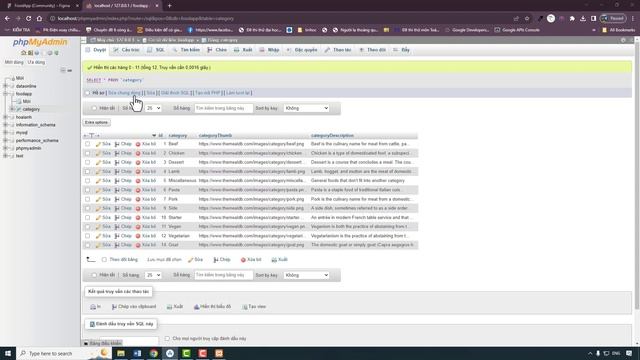Viewport: 640px width, 360px height.
Task: Click the bottom table search input field
Action: point(223,275)
